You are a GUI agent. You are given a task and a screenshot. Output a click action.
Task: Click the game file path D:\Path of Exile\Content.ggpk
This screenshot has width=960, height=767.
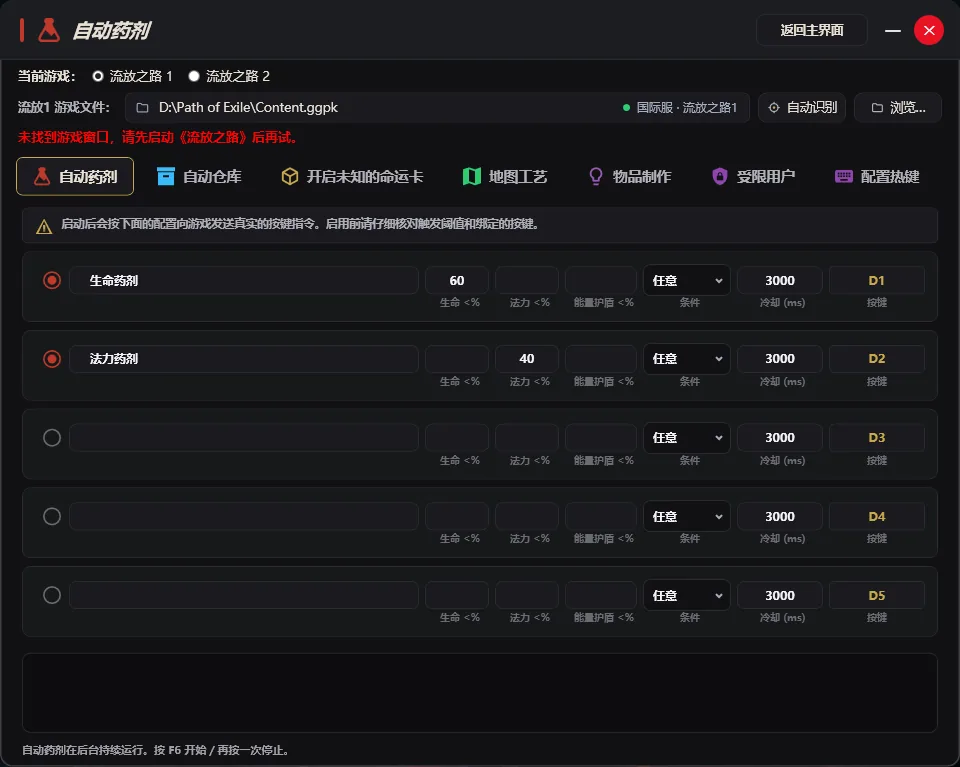(x=248, y=108)
